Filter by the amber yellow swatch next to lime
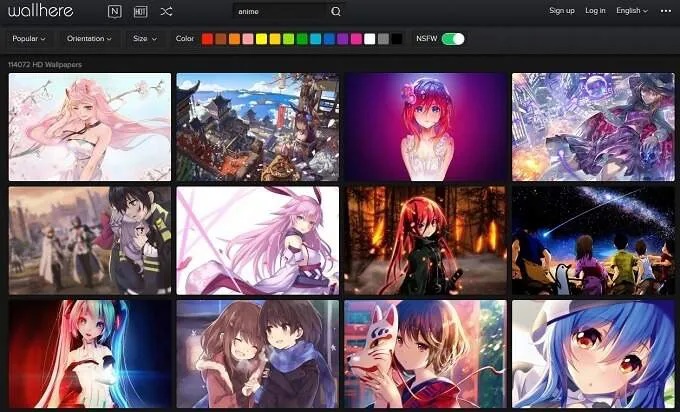Screen dimensions: 680x412 (x=275, y=39)
